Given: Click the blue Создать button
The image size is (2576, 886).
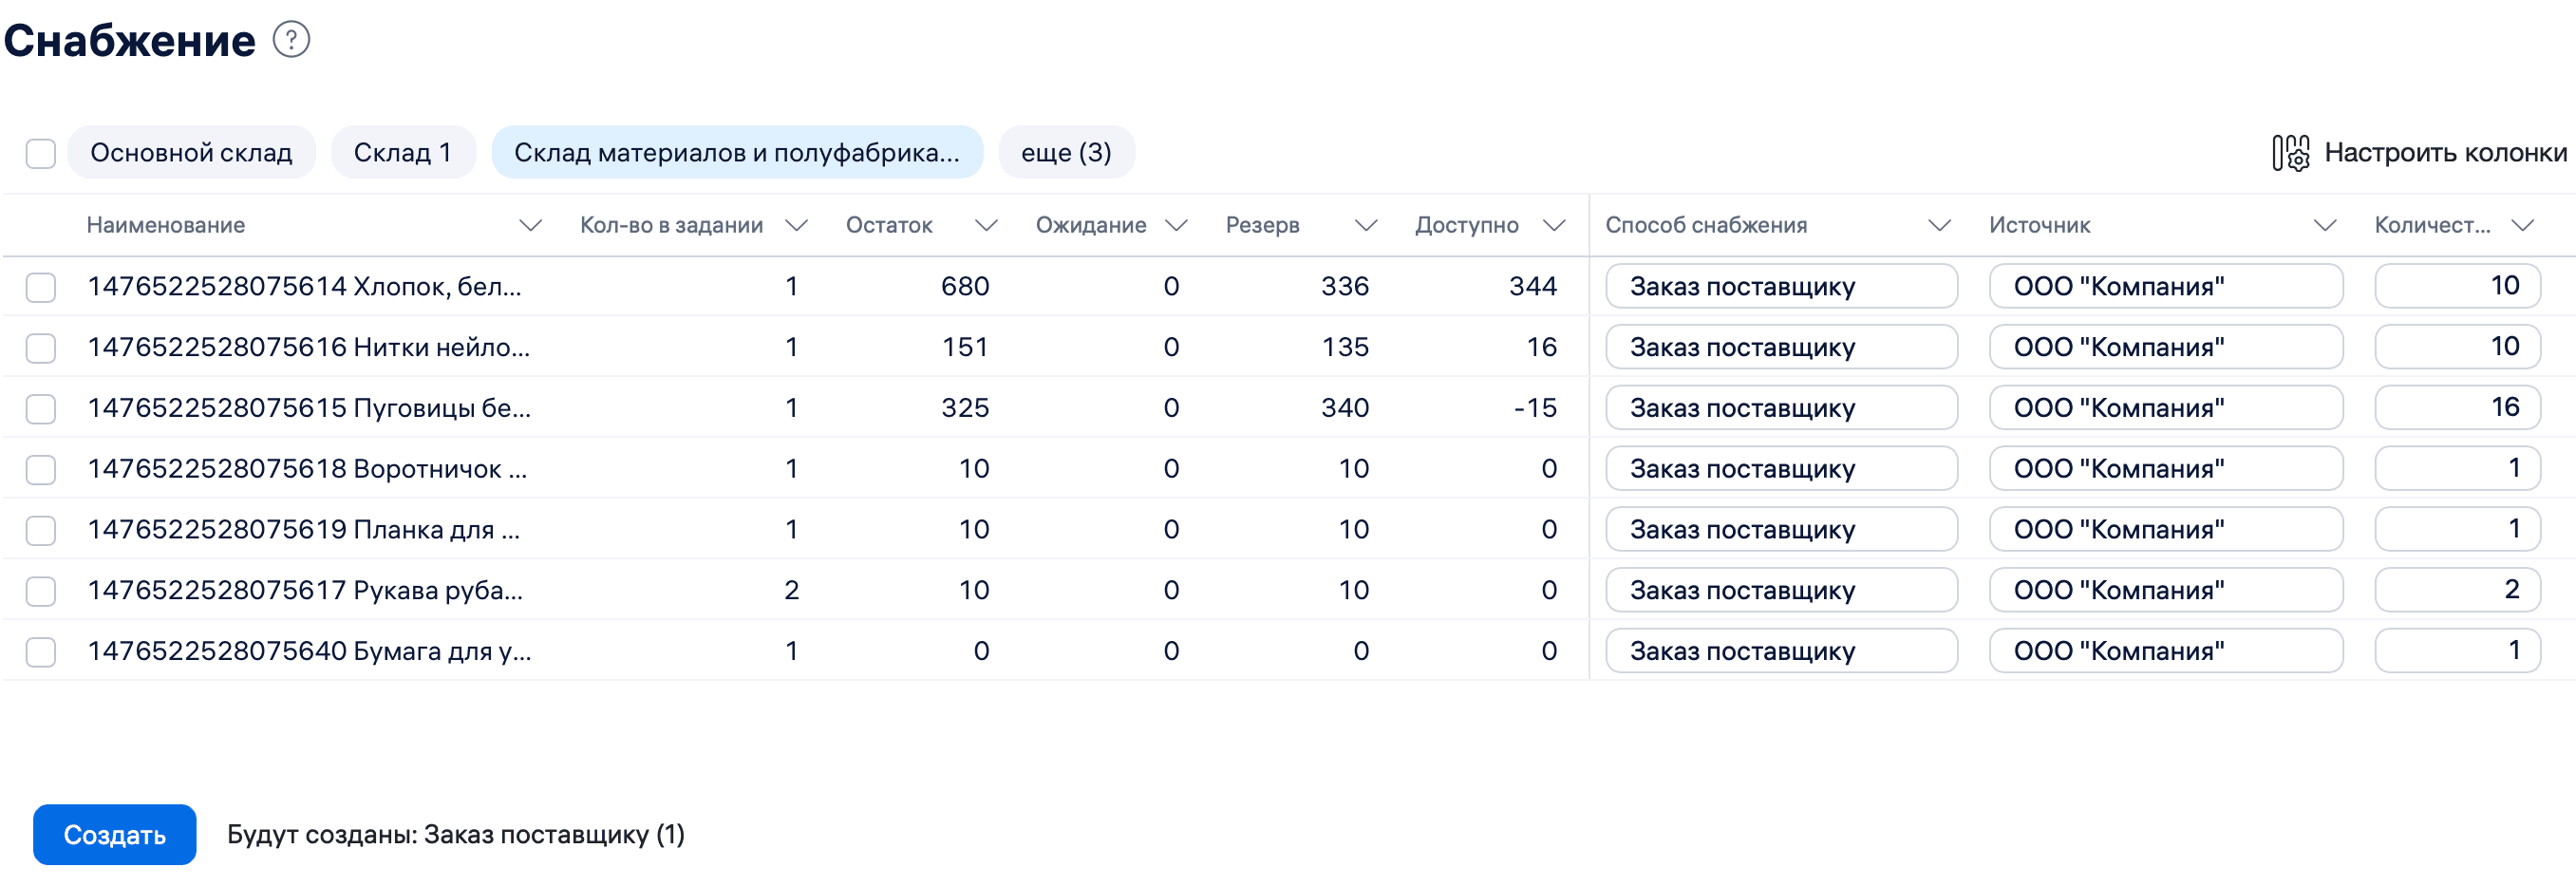Looking at the screenshot, I should pos(115,835).
